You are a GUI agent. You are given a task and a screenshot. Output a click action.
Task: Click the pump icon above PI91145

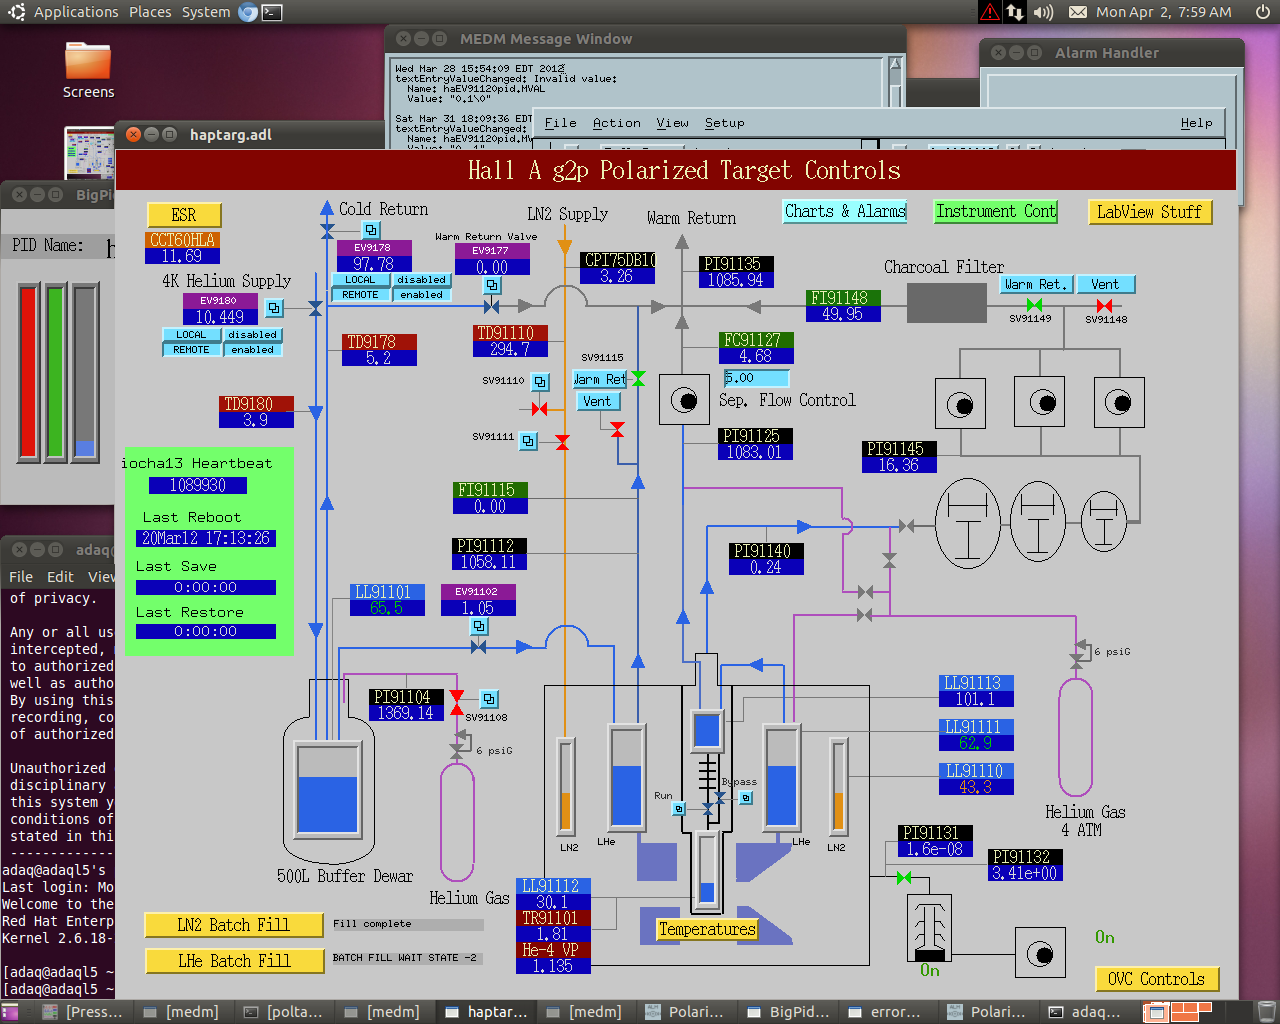(x=960, y=404)
